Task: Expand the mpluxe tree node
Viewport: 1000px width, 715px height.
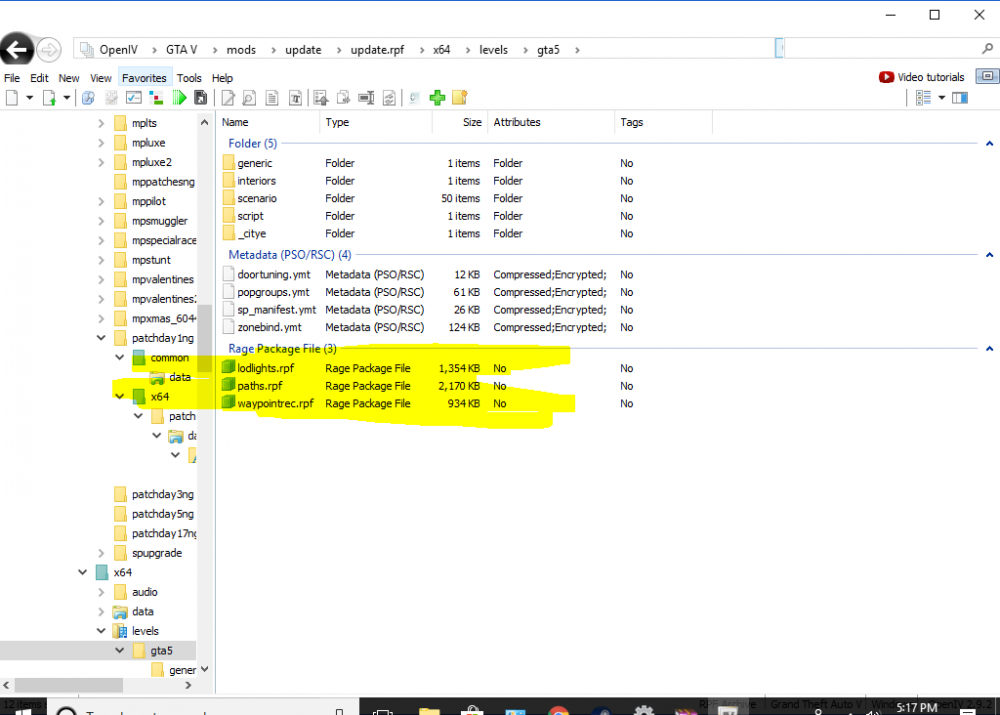Action: click(x=101, y=143)
